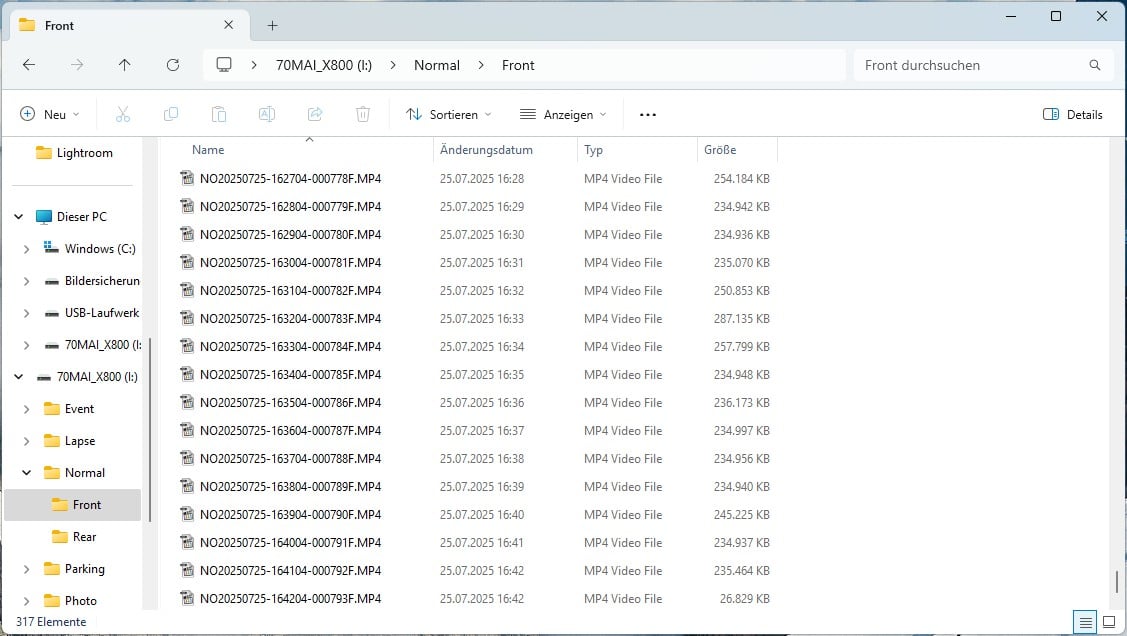Click Normal in the breadcrumb path
Image resolution: width=1127 pixels, height=636 pixels.
coord(437,65)
